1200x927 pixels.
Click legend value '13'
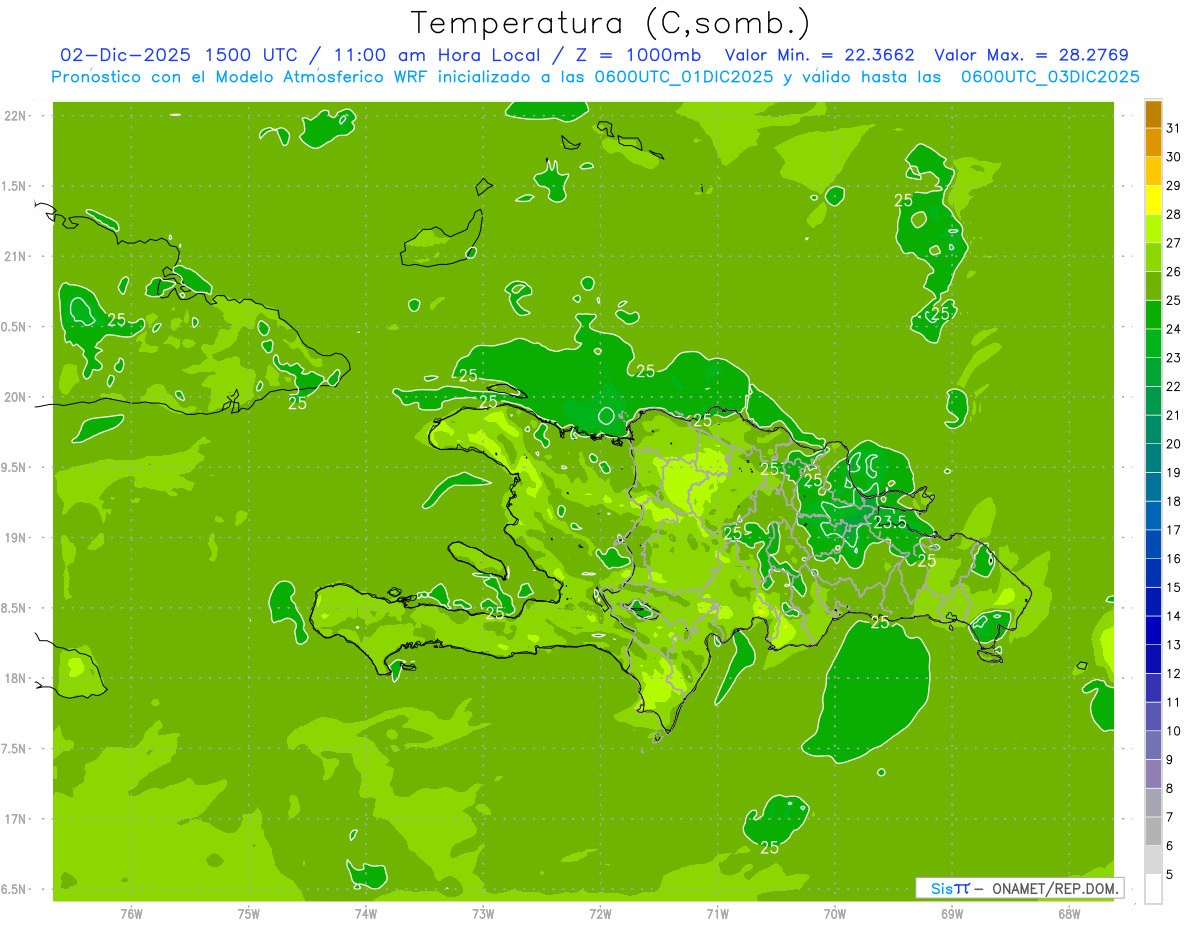(x=1174, y=645)
